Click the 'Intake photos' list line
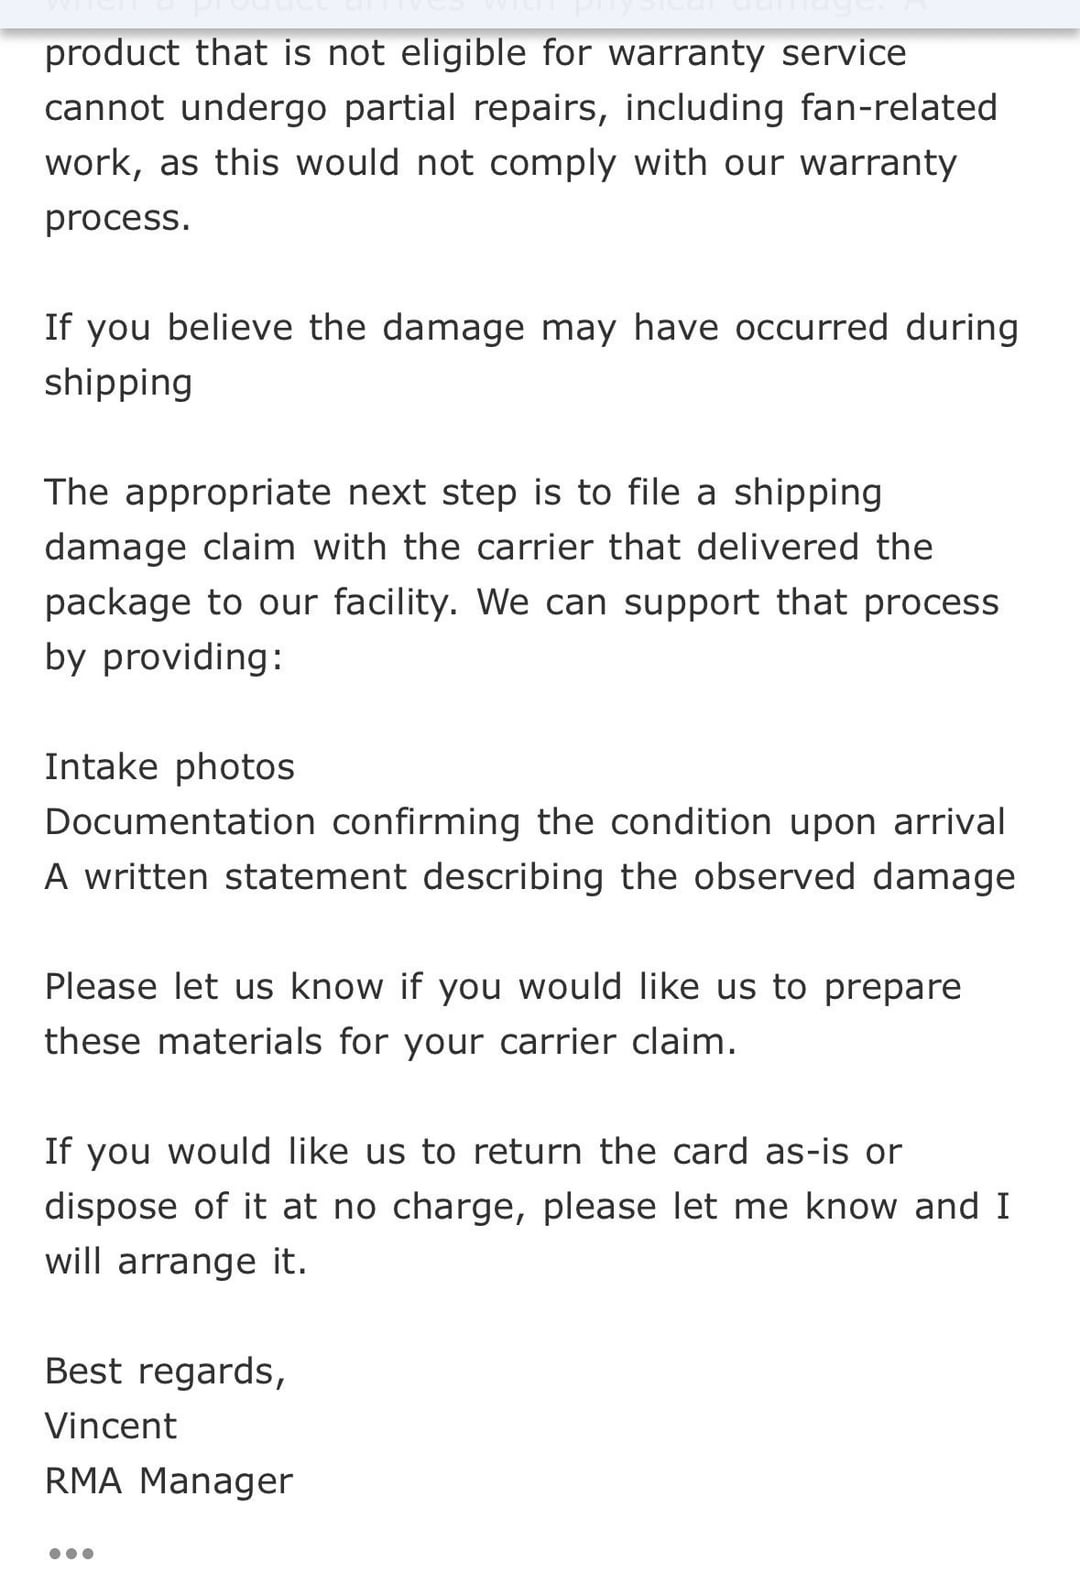The image size is (1080, 1583). [170, 767]
